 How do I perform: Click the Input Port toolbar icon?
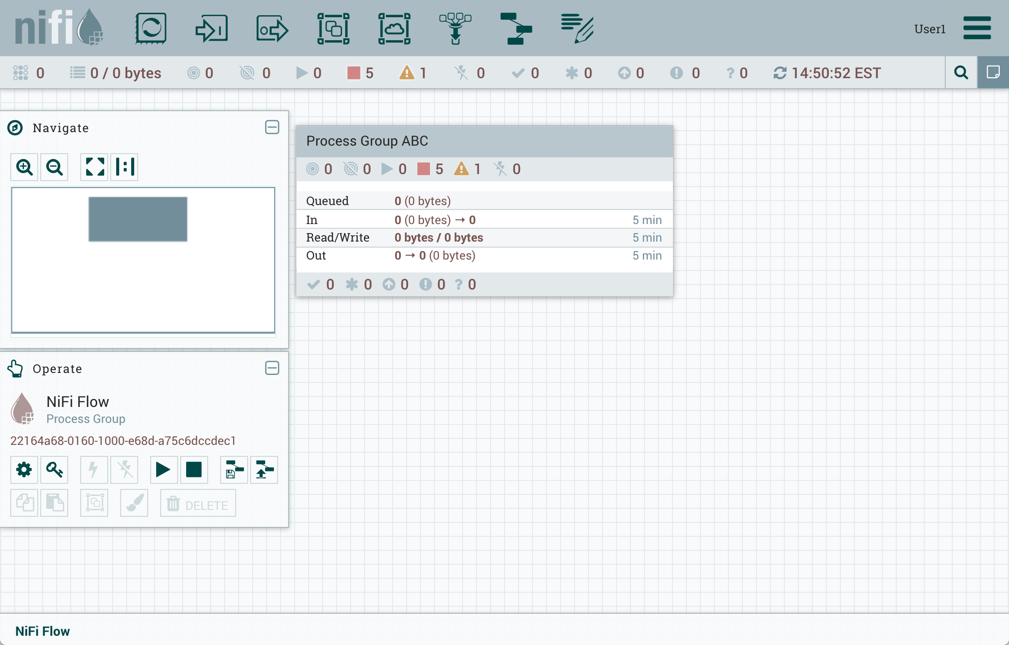[211, 28]
